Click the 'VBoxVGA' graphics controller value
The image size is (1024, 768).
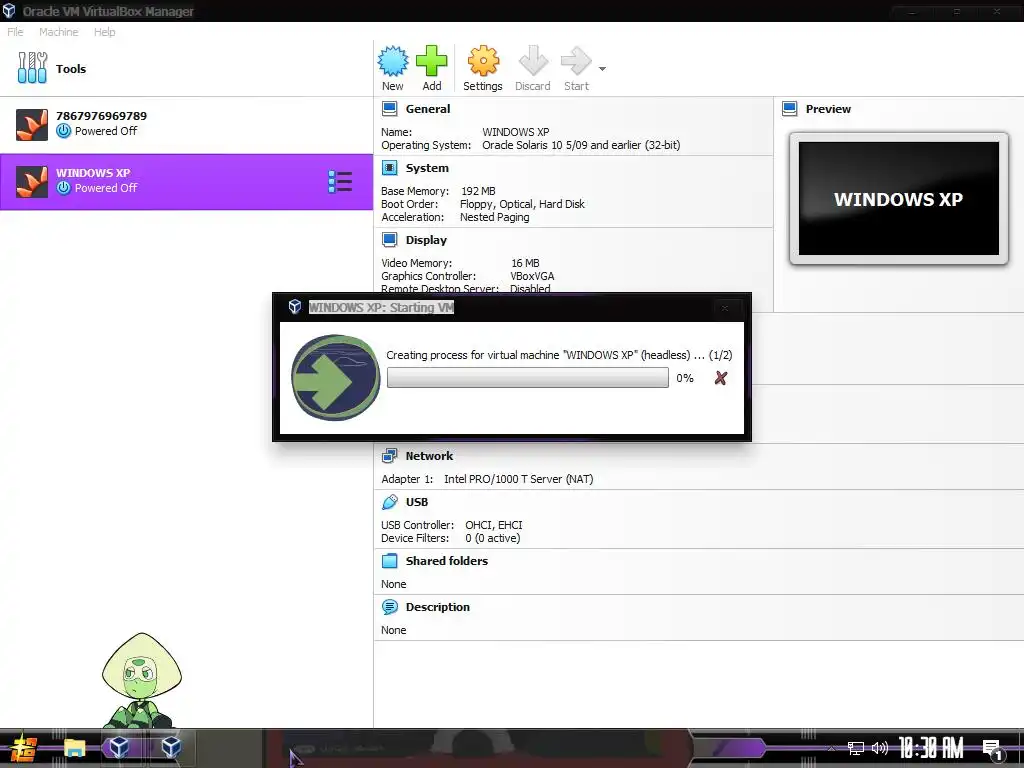pos(532,276)
